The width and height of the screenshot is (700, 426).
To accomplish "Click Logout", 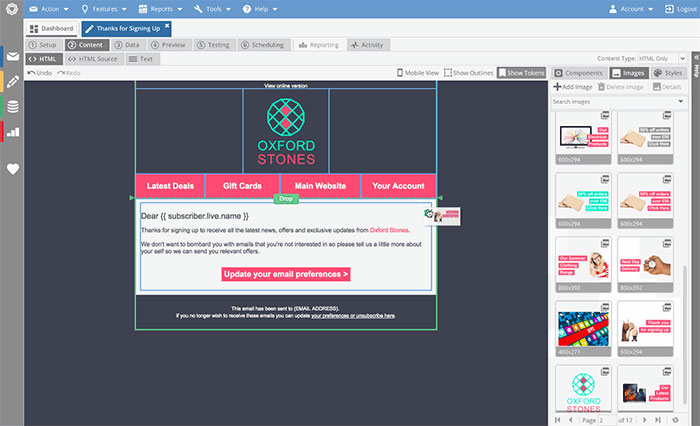I will coord(680,8).
